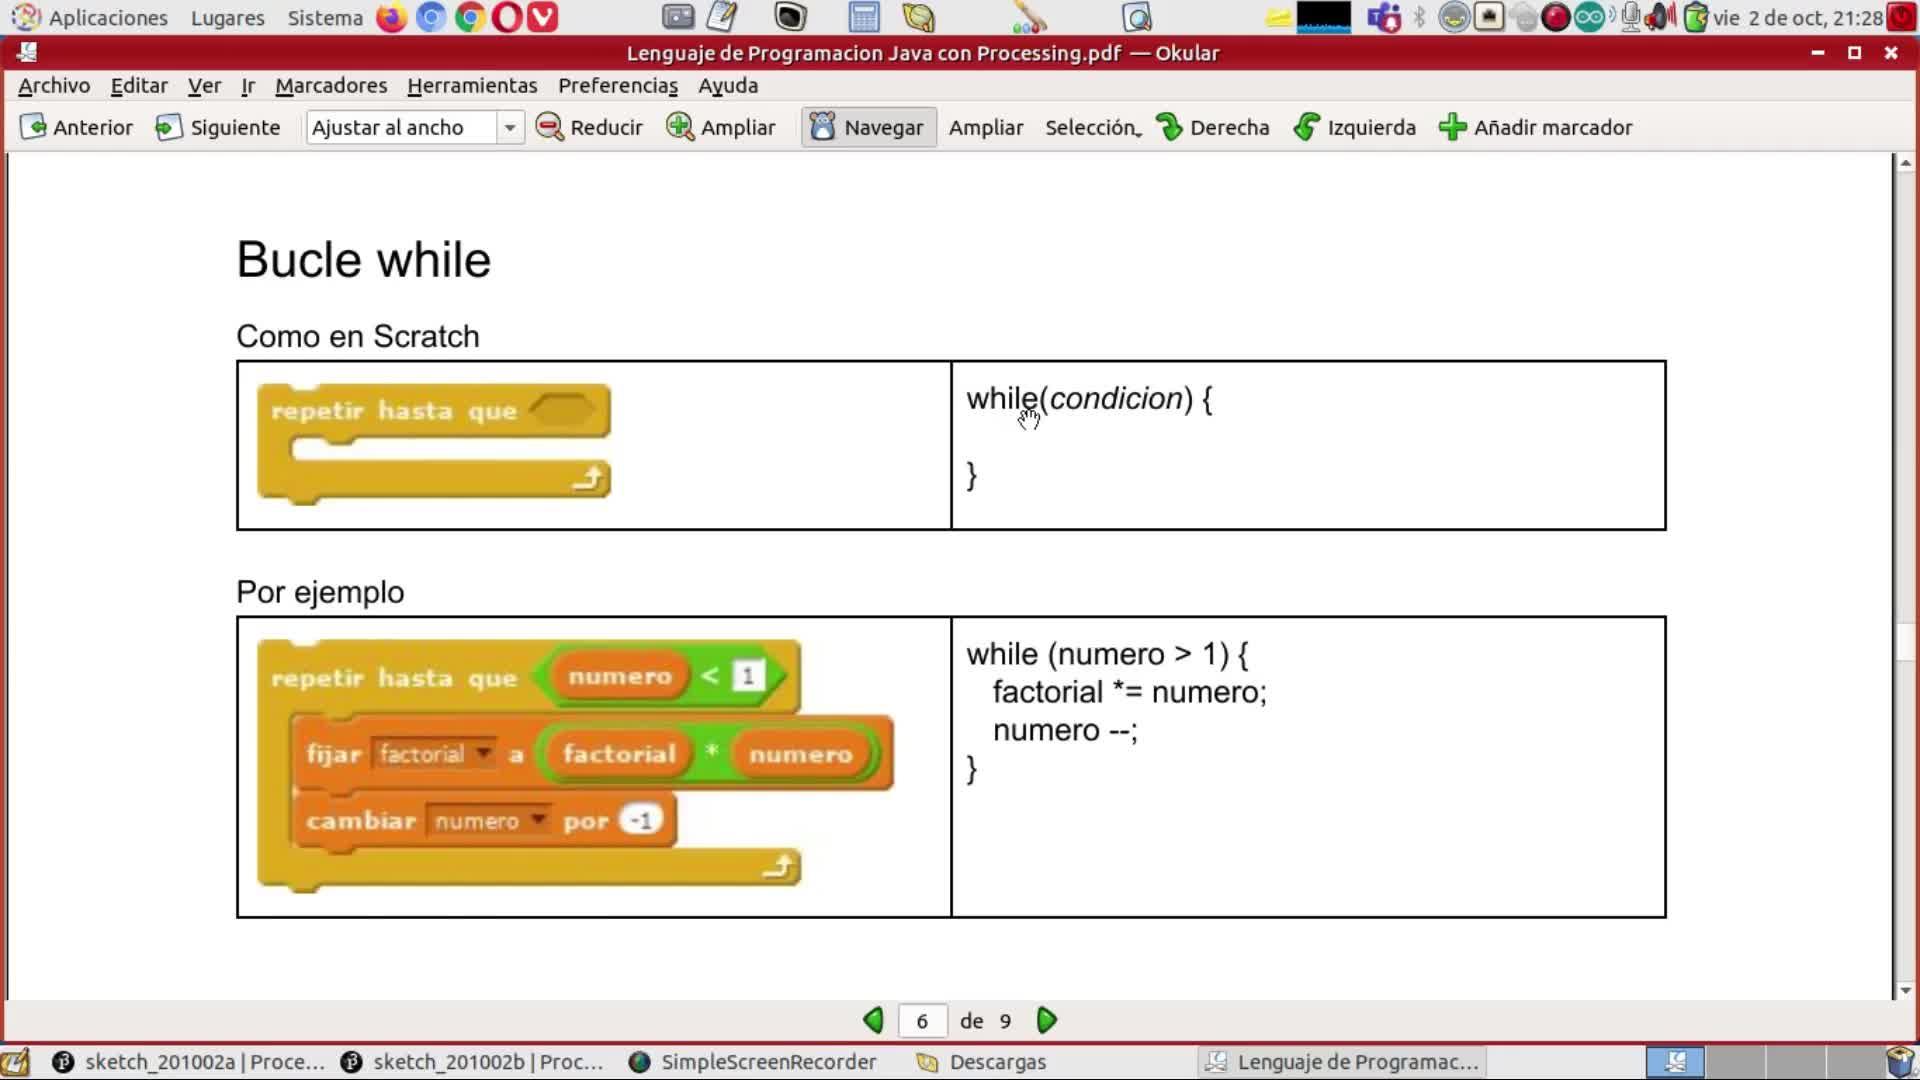
Task: Open the Ajustar al ancho zoom dropdown
Action: (509, 127)
